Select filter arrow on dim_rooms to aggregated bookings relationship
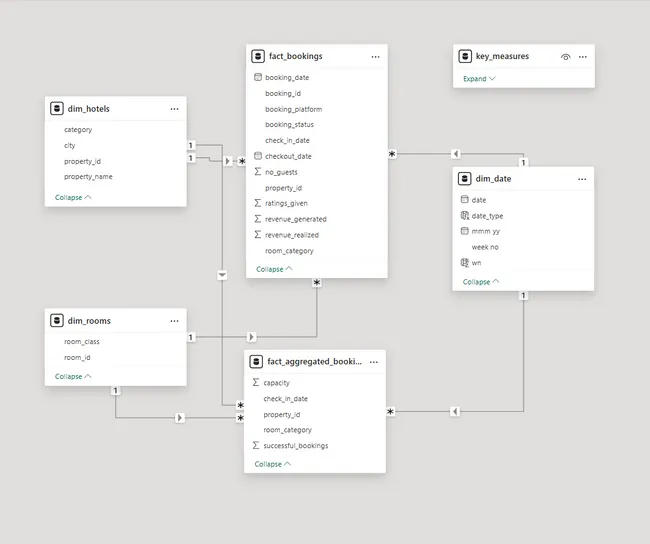 pyautogui.click(x=179, y=418)
